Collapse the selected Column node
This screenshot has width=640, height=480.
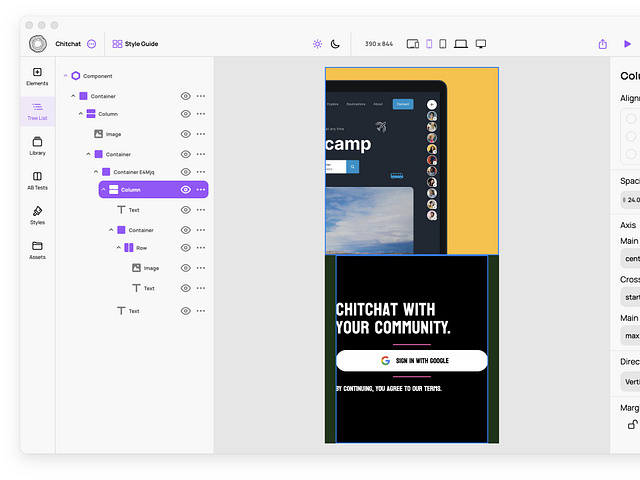click(x=104, y=189)
